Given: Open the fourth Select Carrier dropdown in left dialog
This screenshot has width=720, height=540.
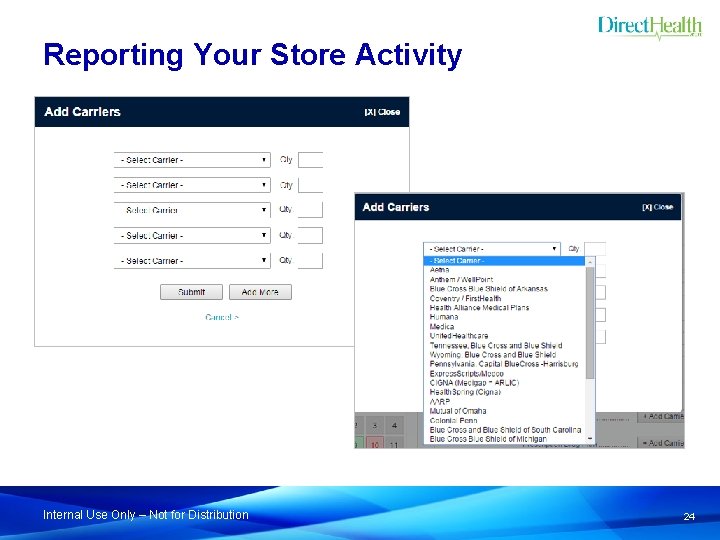Looking at the screenshot, I should pos(192,236).
